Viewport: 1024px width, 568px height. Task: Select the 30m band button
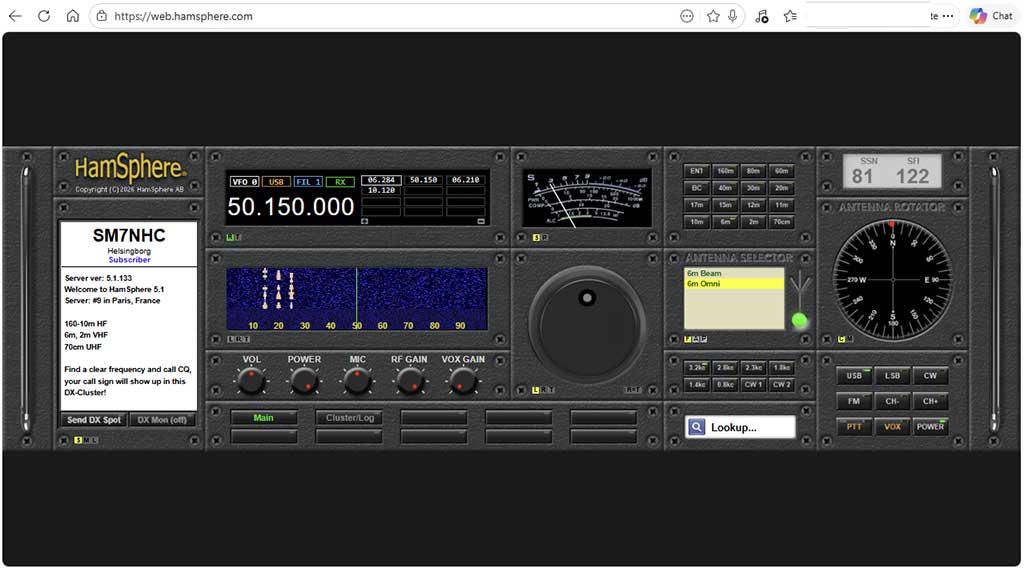coord(753,188)
